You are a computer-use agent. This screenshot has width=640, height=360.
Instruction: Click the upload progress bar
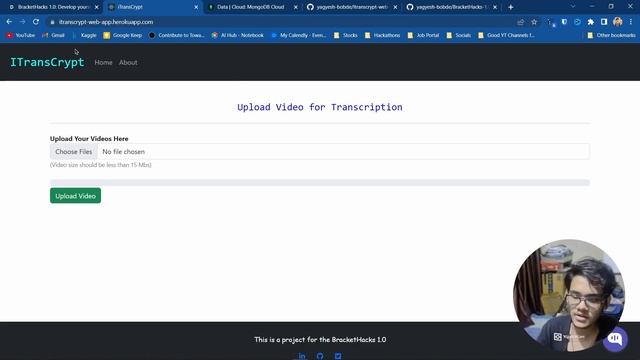(x=320, y=182)
